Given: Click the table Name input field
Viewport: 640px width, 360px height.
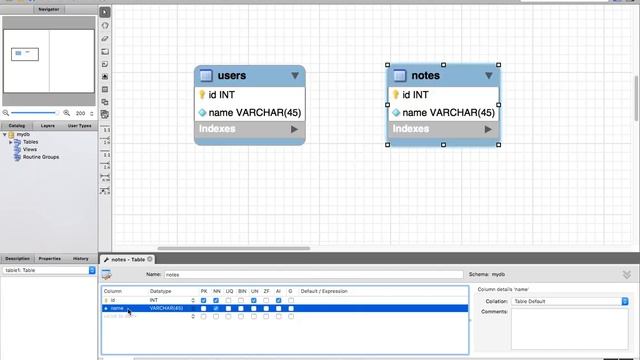Looking at the screenshot, I should pyautogui.click(x=313, y=275).
